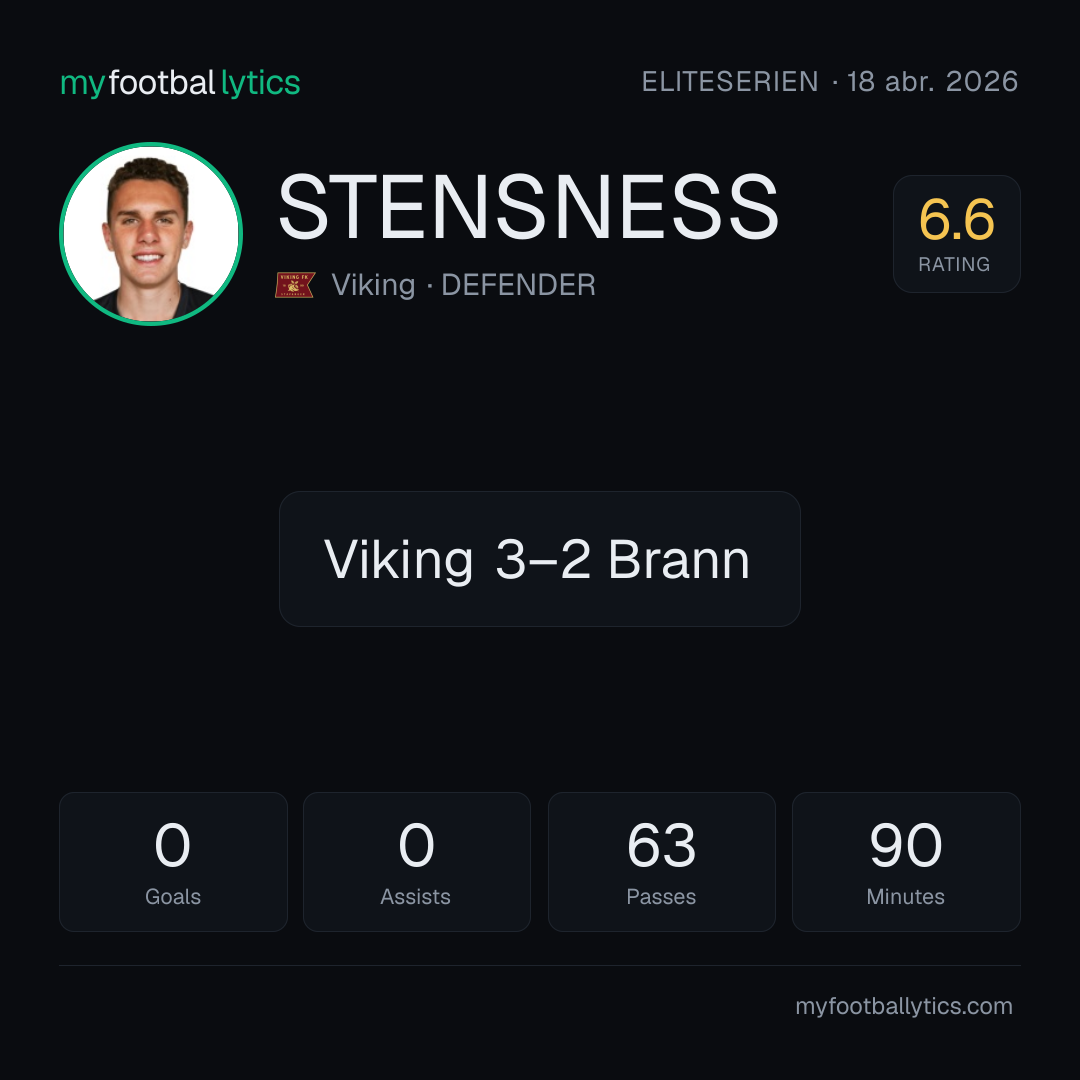The width and height of the screenshot is (1080, 1080).
Task: Click the 3–2 scoreline
Action: 543,559
